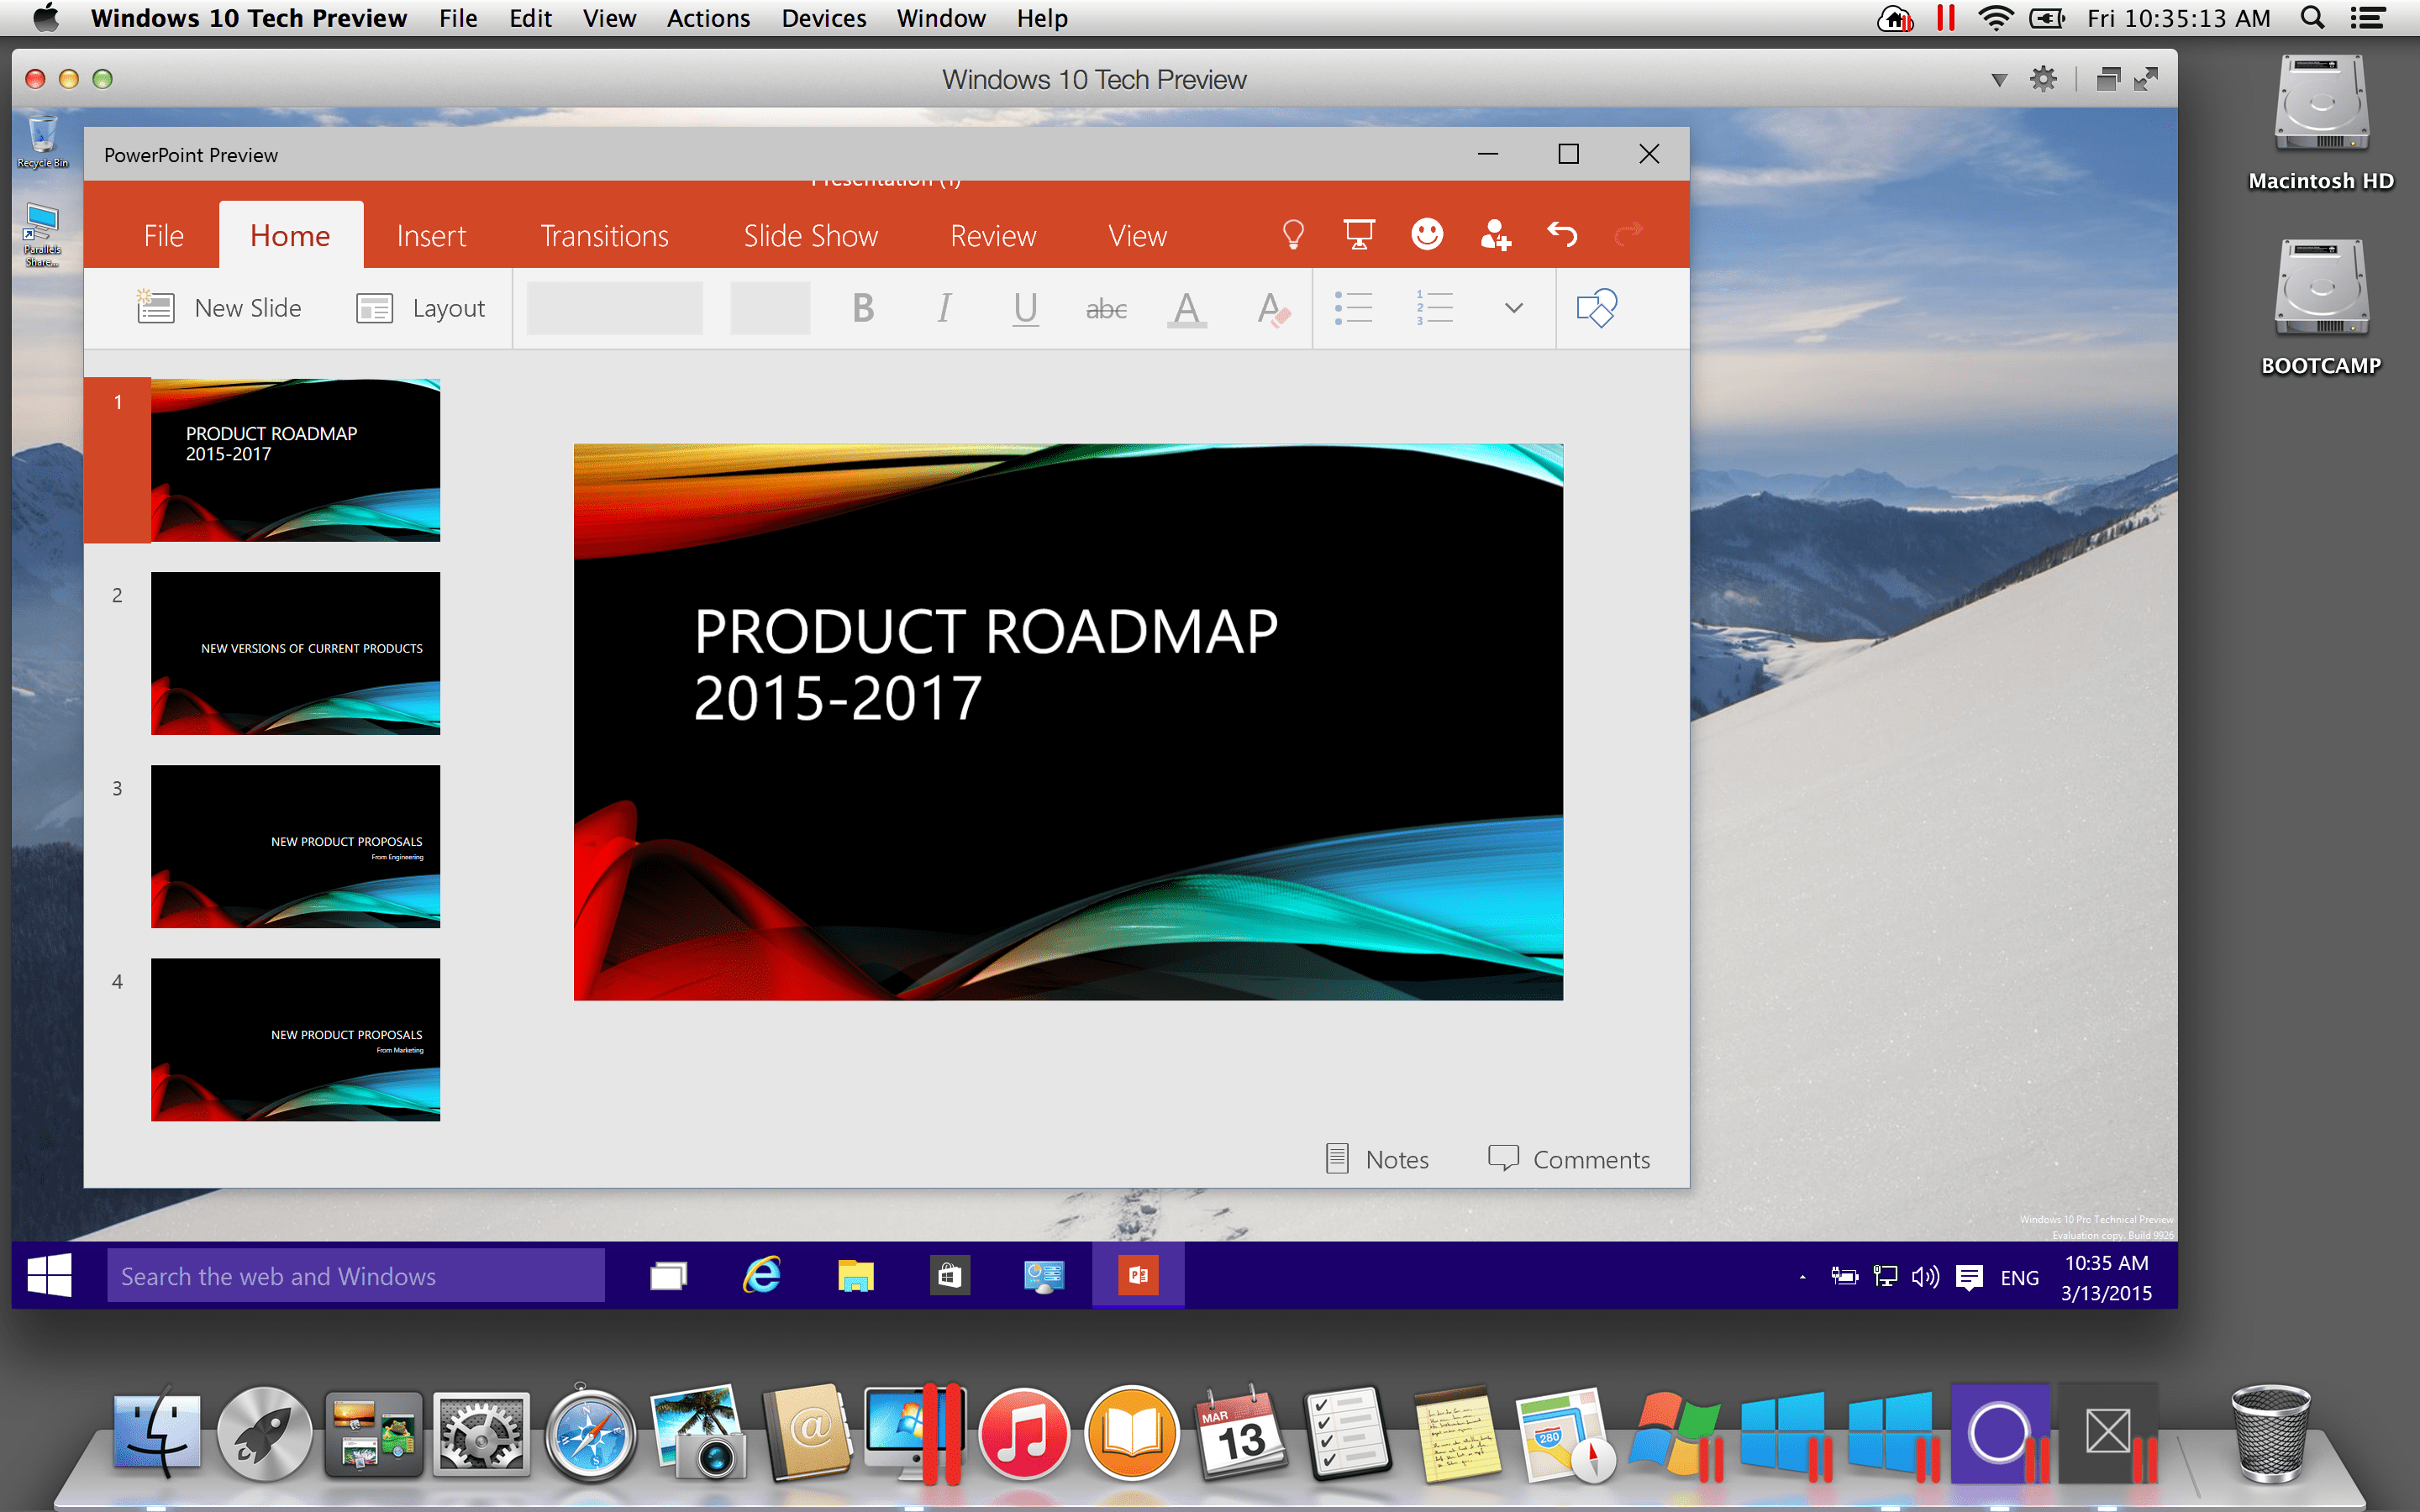The image size is (2420, 1512).
Task: Open Spotlight search in menu bar
Action: pos(2312,18)
